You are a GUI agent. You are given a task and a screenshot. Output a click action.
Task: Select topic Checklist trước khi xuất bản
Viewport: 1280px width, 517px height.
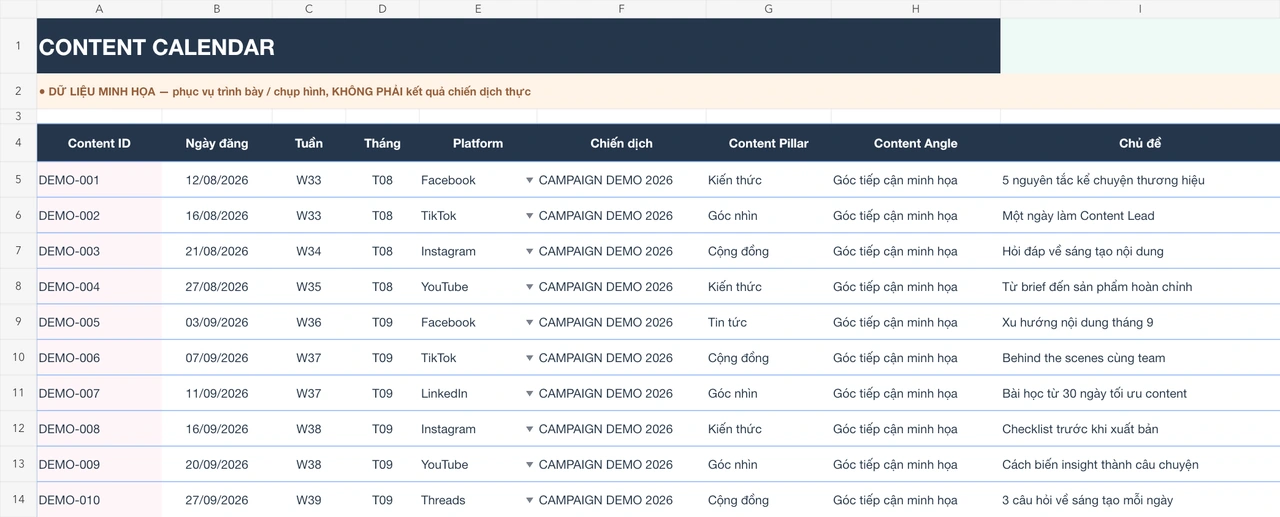tap(1140, 429)
